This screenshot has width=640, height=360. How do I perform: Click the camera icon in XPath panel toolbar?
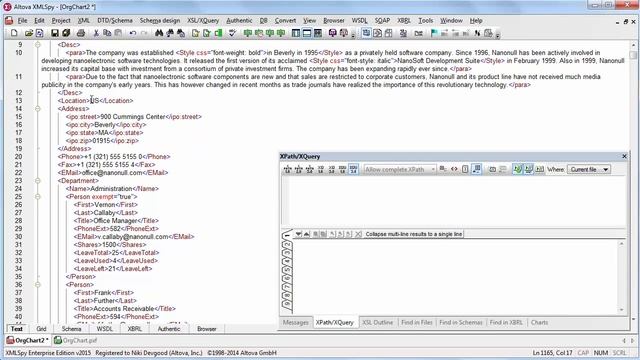coord(492,169)
